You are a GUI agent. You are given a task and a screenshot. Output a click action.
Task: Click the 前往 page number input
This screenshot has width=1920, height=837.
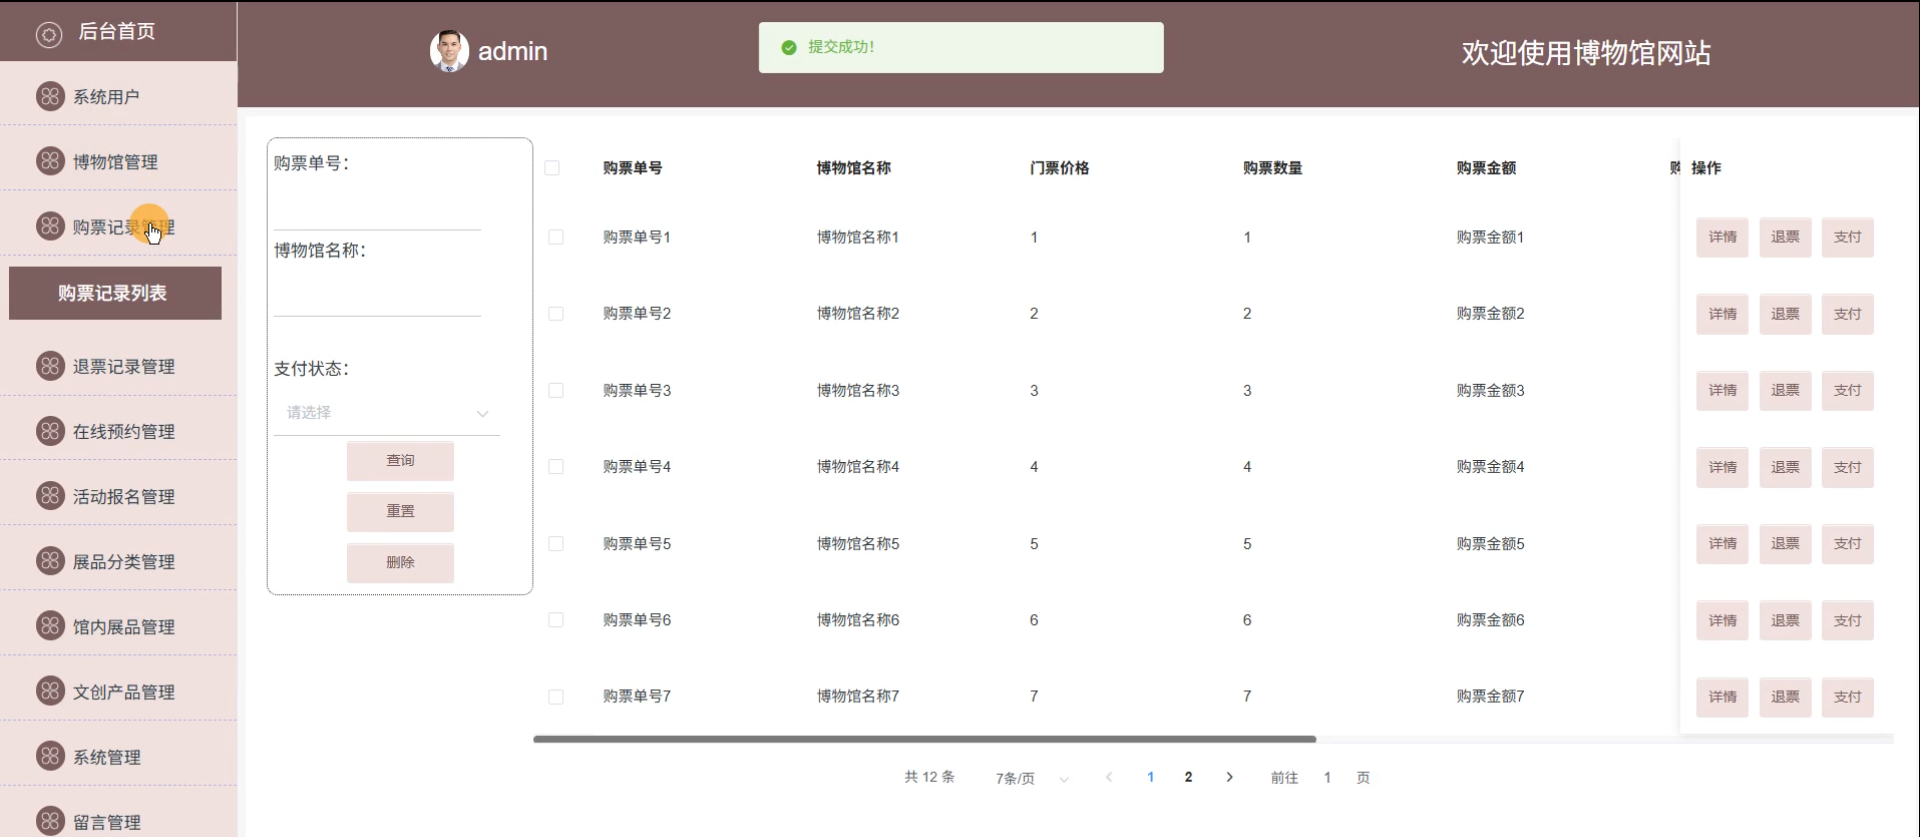(x=1327, y=777)
